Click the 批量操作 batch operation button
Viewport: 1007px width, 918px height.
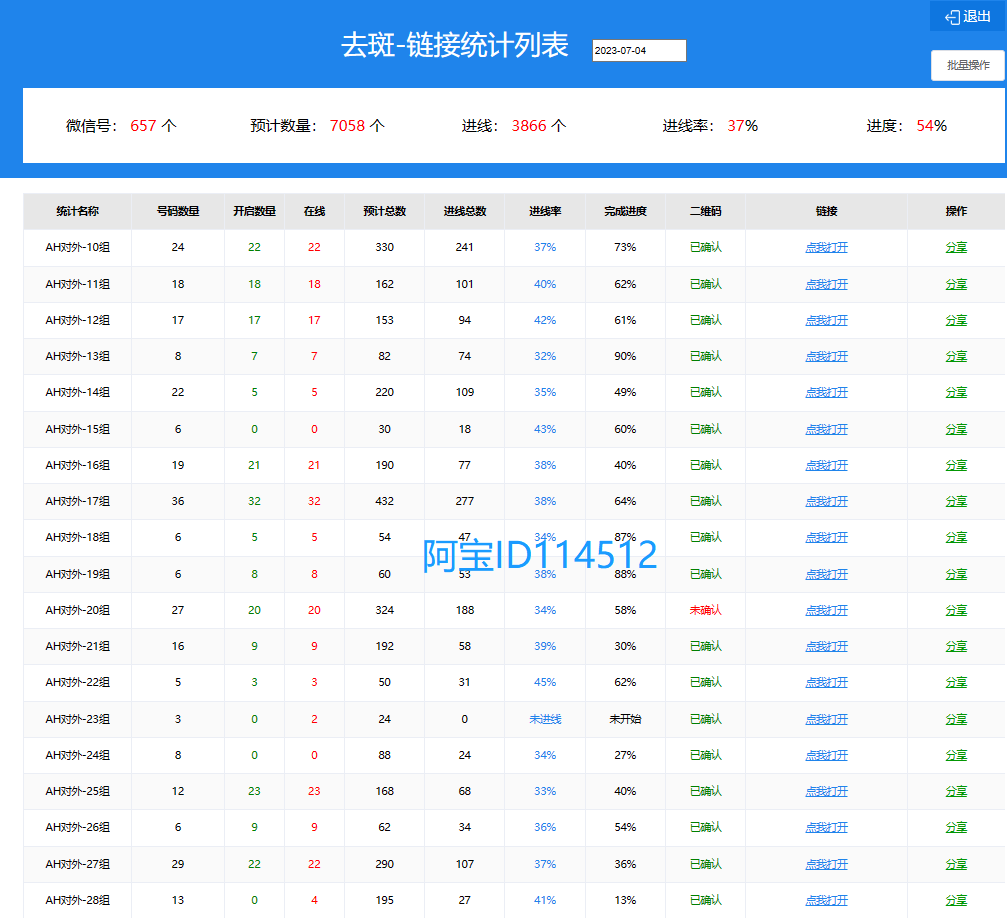[968, 65]
